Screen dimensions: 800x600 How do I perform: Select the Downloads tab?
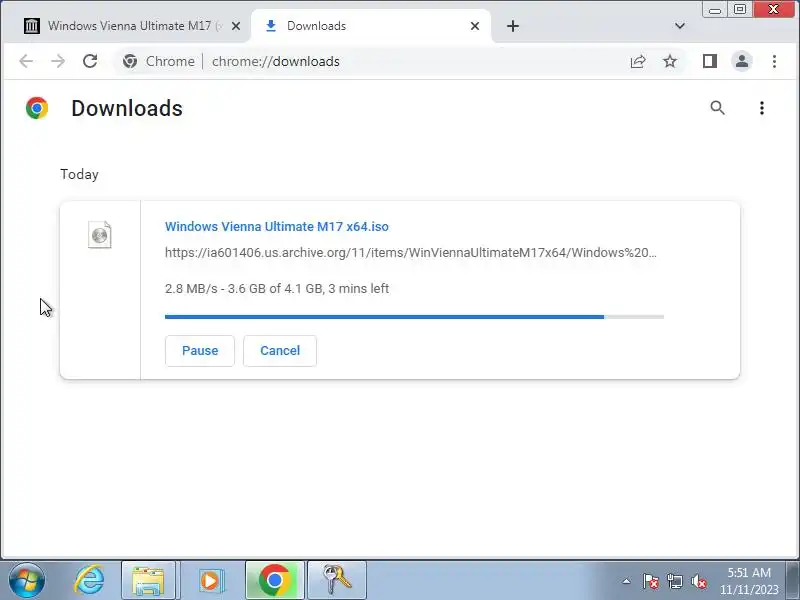[x=371, y=26]
